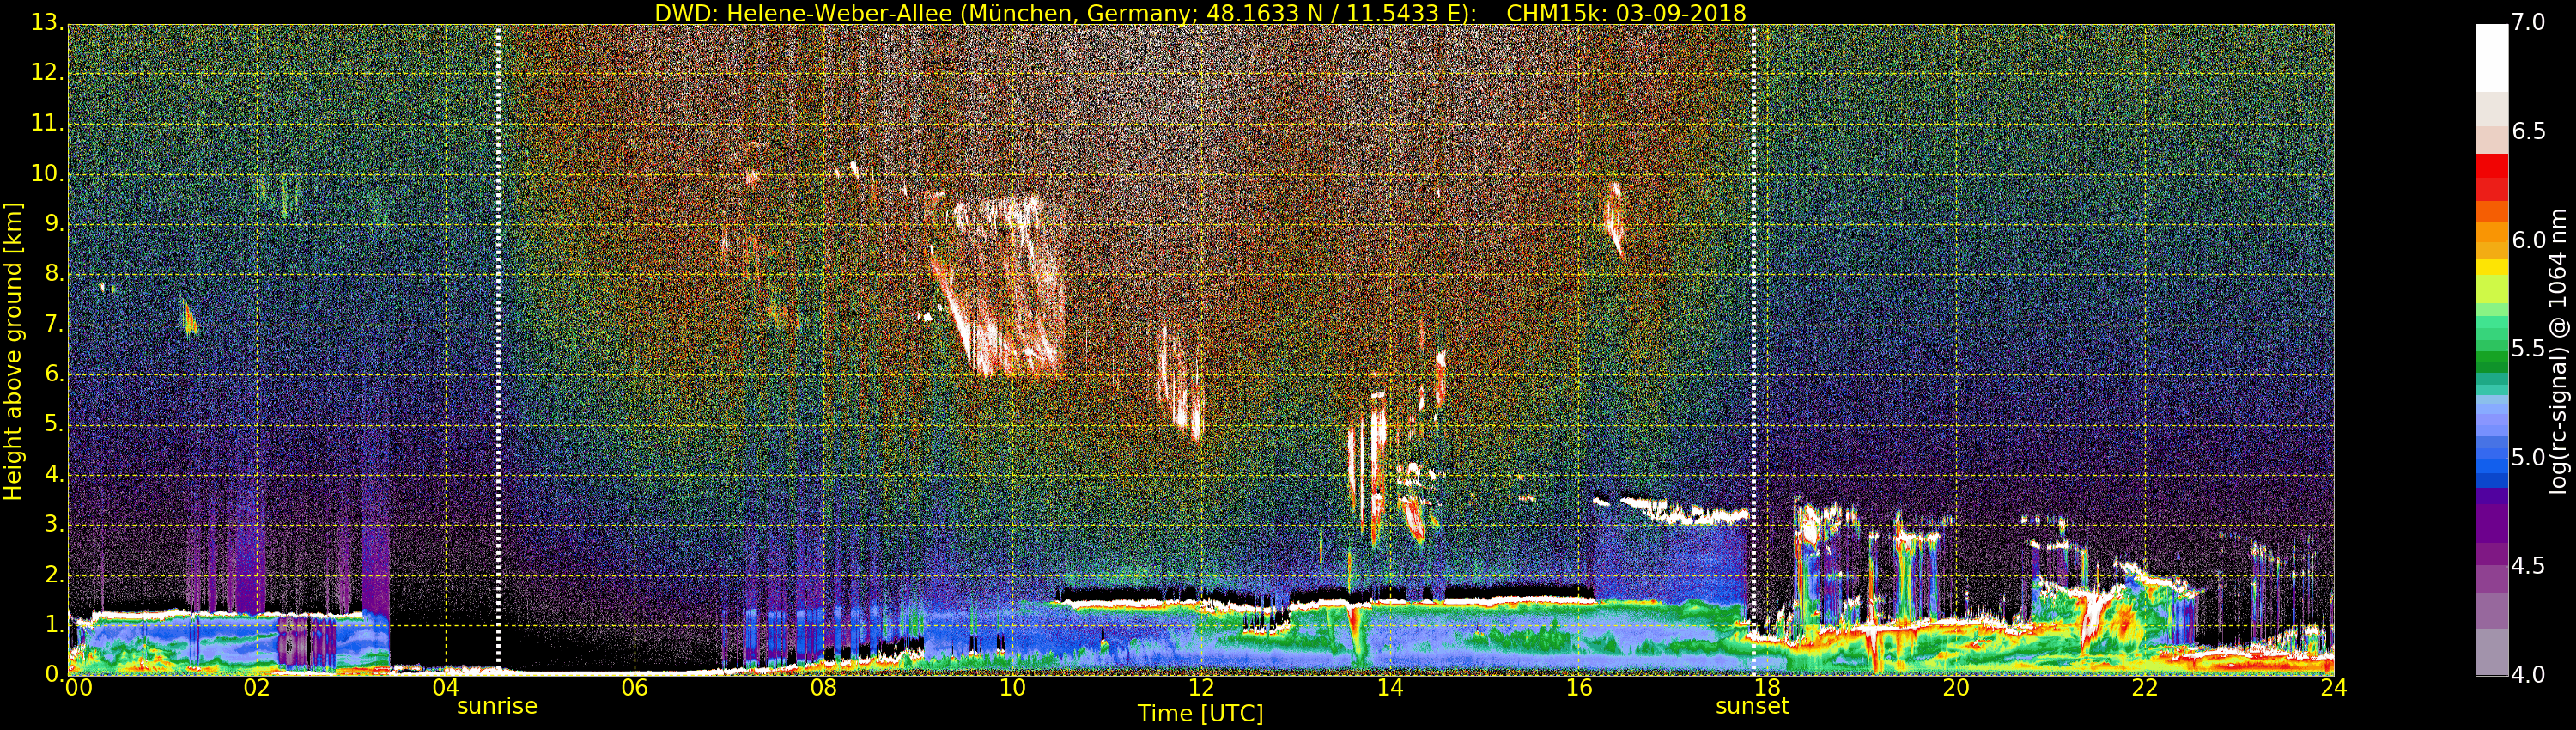Screen dimensions: 2576x730
Task: Click the height-axis tick label "2."
Action: (x=53, y=574)
